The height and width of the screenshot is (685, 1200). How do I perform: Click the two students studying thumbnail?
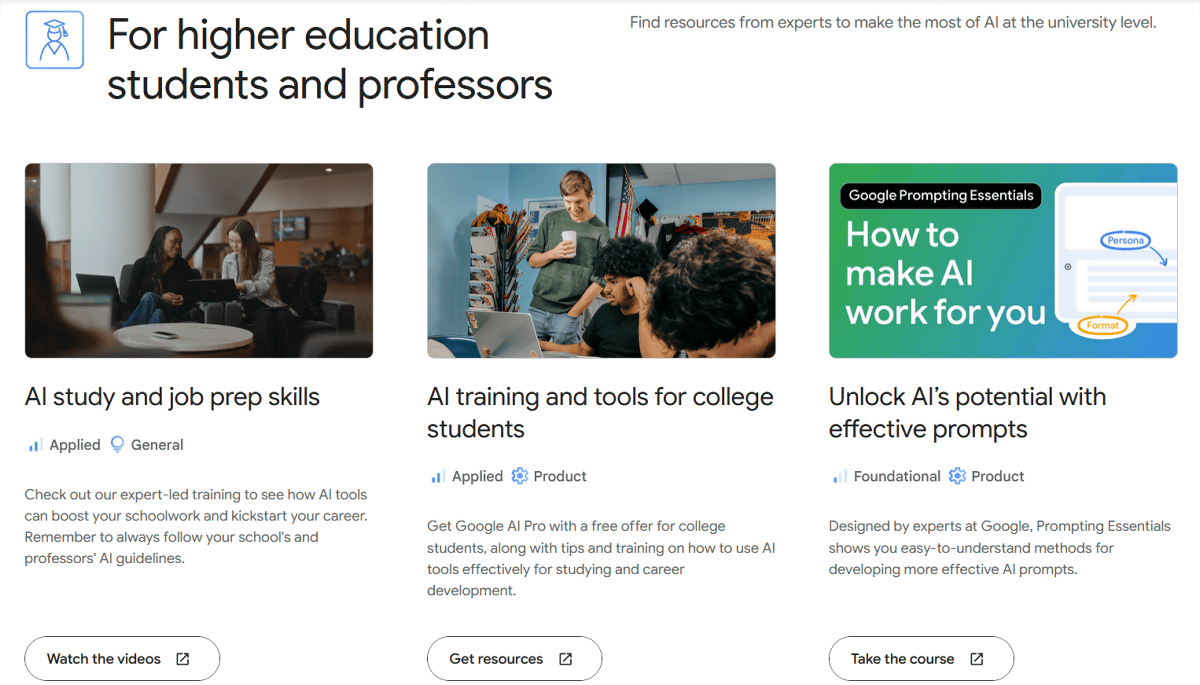pos(199,260)
